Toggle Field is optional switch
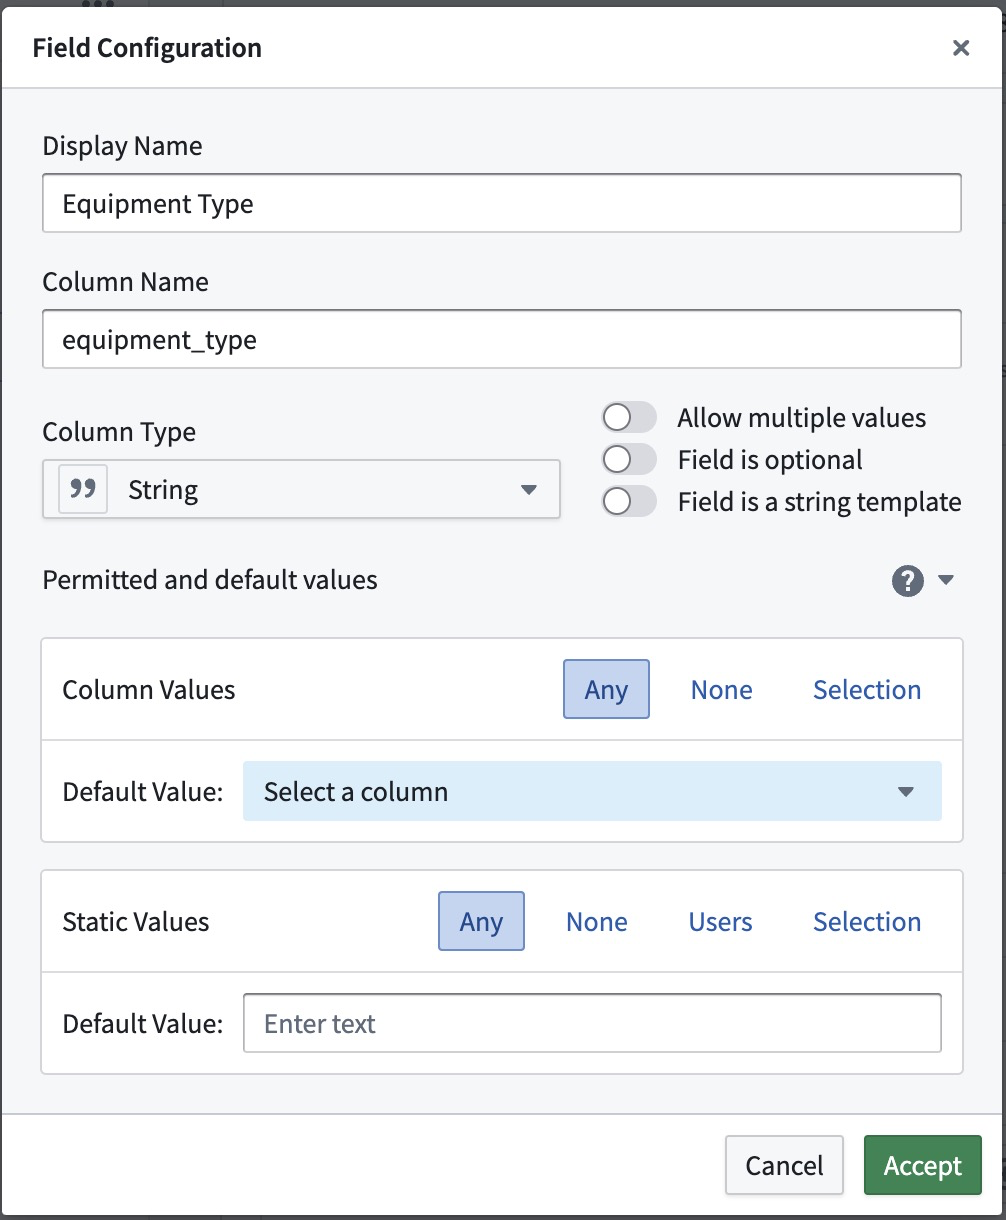Image resolution: width=1006 pixels, height=1220 pixels. (x=629, y=459)
